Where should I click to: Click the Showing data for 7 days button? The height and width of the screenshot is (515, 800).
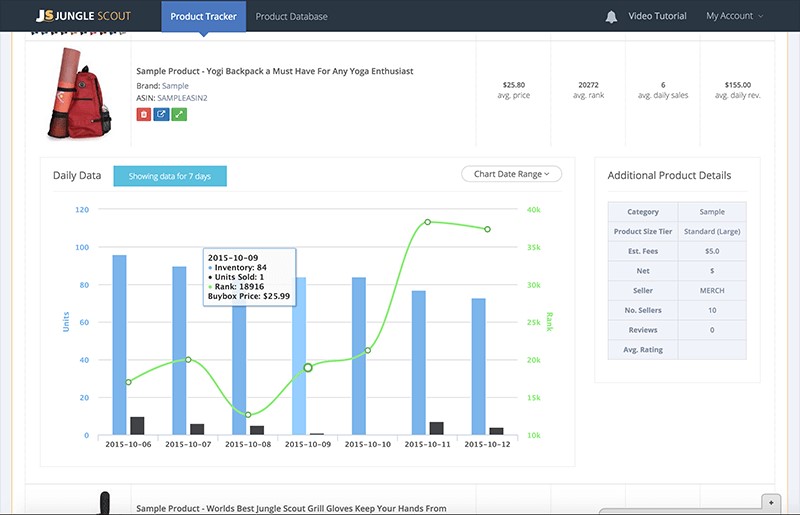coord(170,176)
